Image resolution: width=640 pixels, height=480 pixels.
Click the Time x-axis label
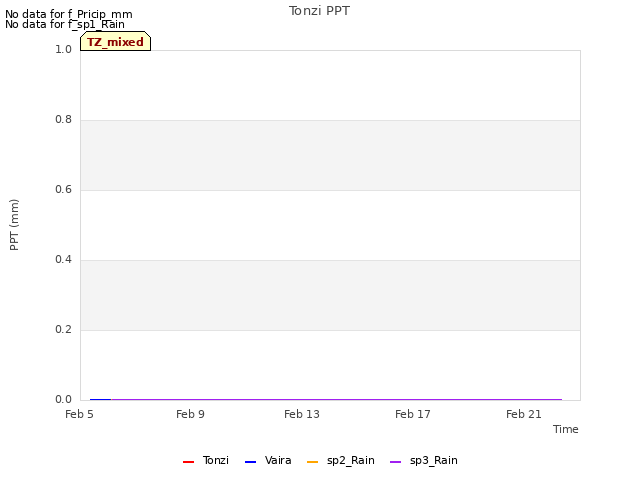click(x=565, y=429)
